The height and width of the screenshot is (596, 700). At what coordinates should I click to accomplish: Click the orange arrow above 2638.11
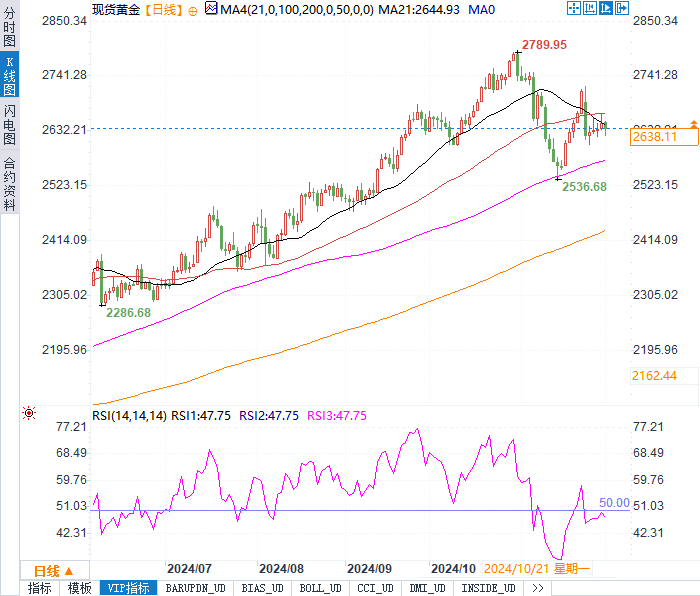click(x=694, y=124)
